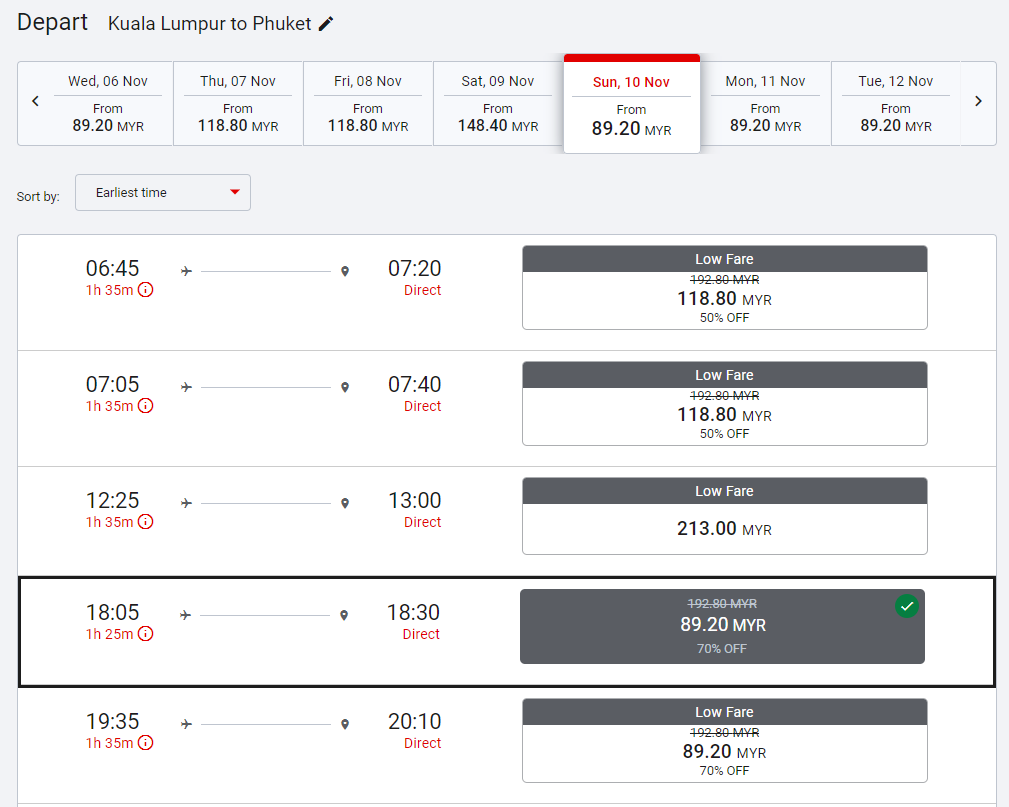Show later dates with right arrow

pyautogui.click(x=978, y=101)
